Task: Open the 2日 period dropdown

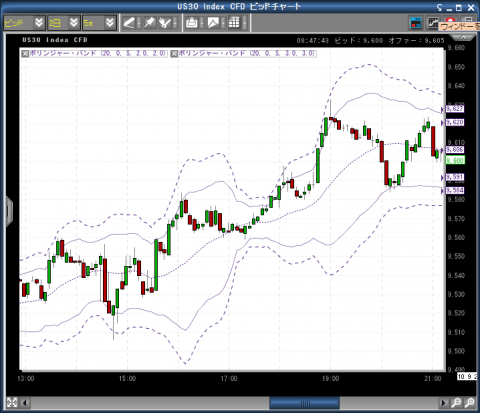Action: (64, 23)
